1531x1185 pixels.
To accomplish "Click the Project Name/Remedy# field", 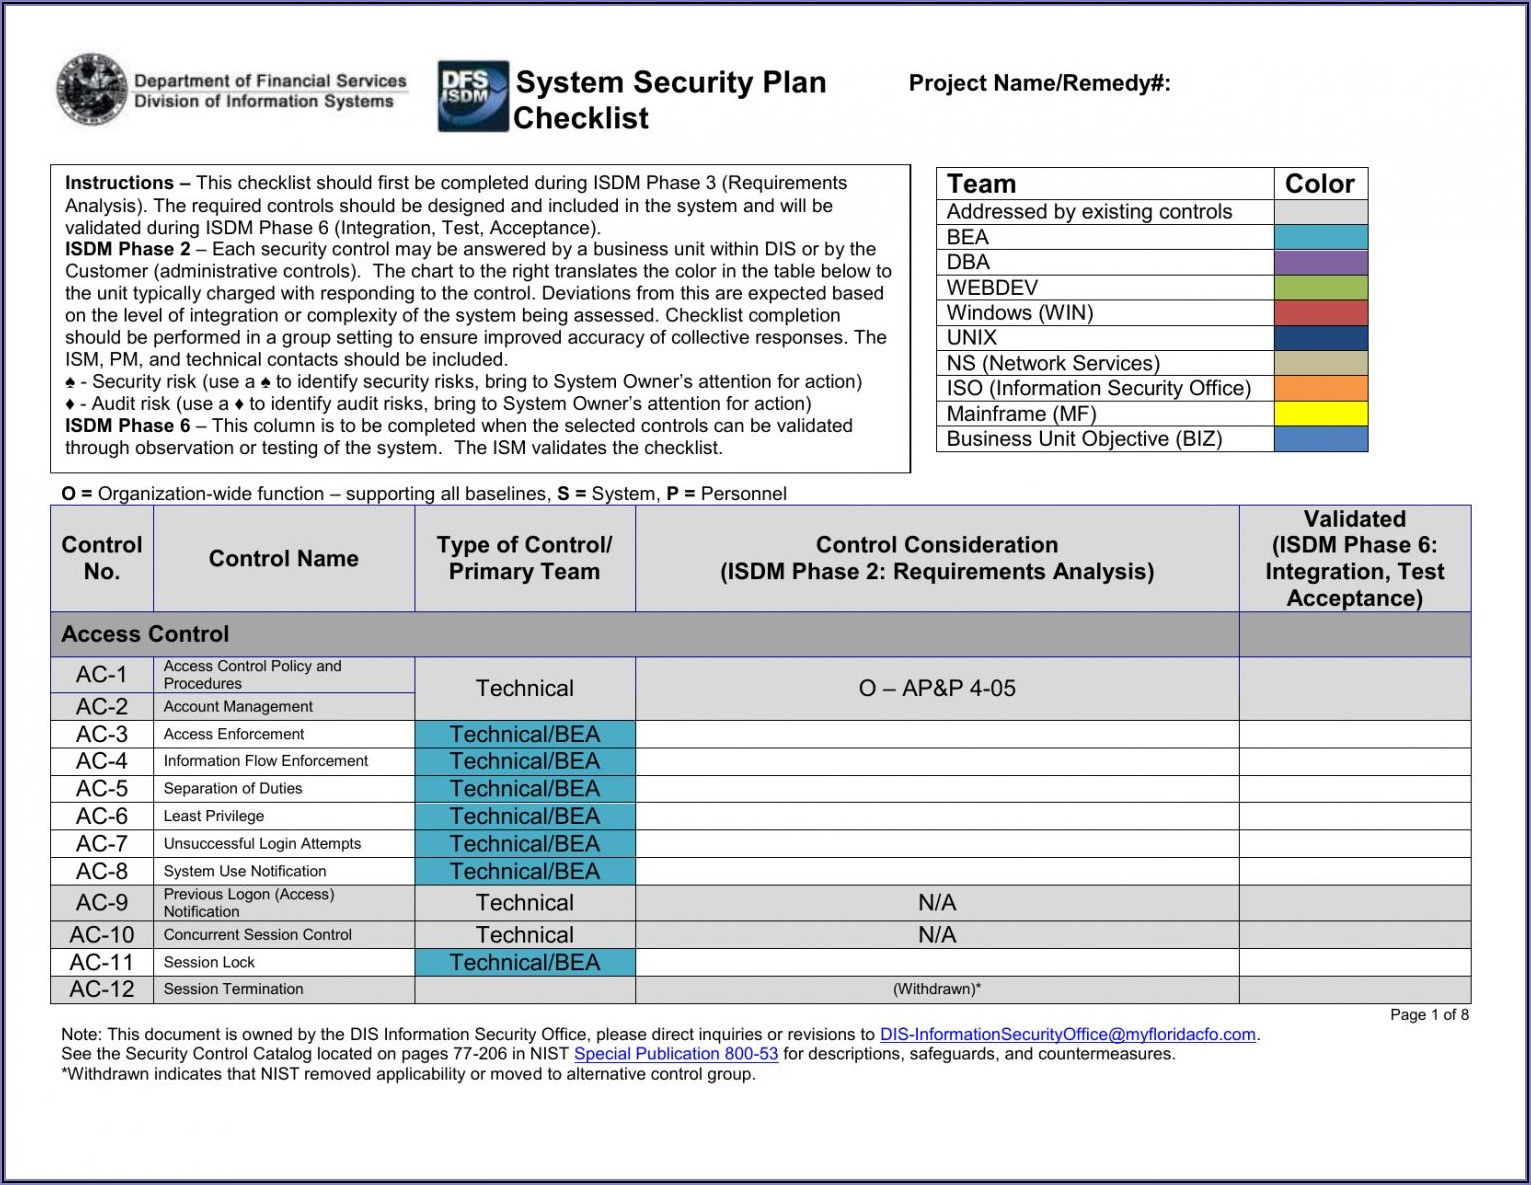I will 1300,84.
